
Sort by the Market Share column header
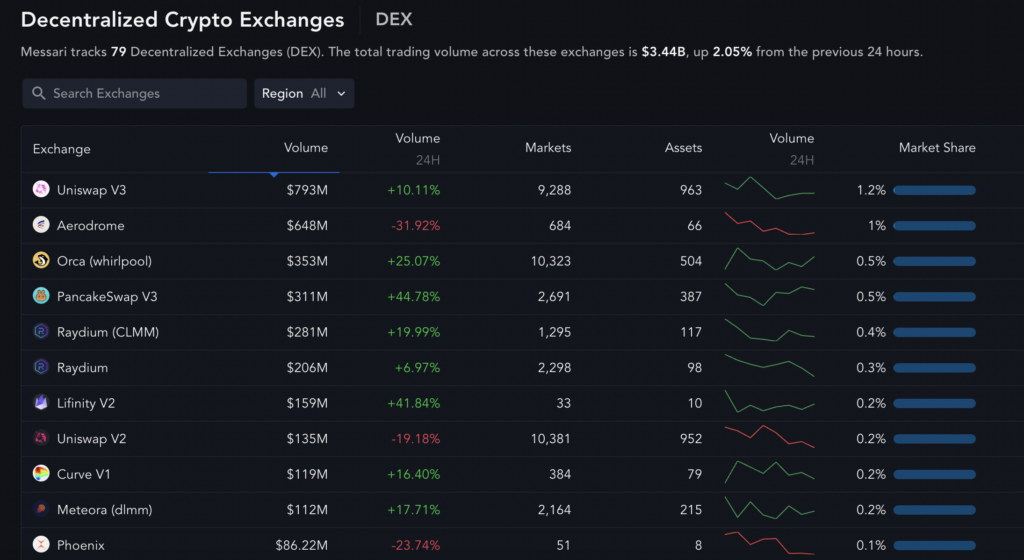(937, 148)
